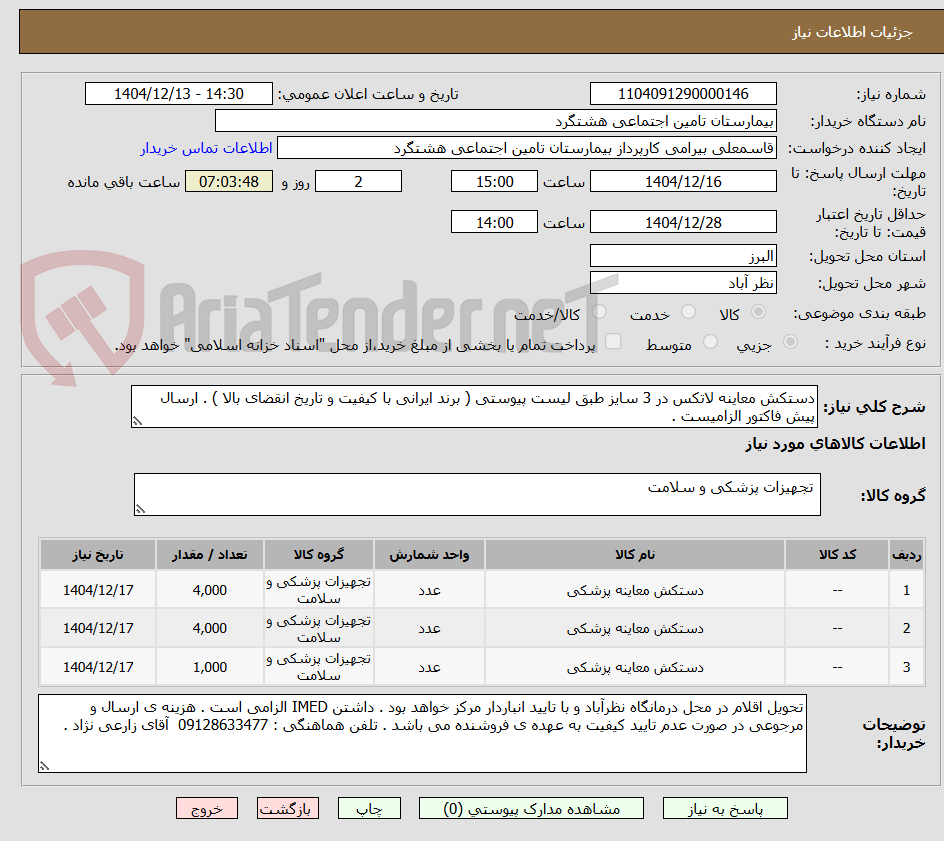Click the نام کالا column header

635,554
